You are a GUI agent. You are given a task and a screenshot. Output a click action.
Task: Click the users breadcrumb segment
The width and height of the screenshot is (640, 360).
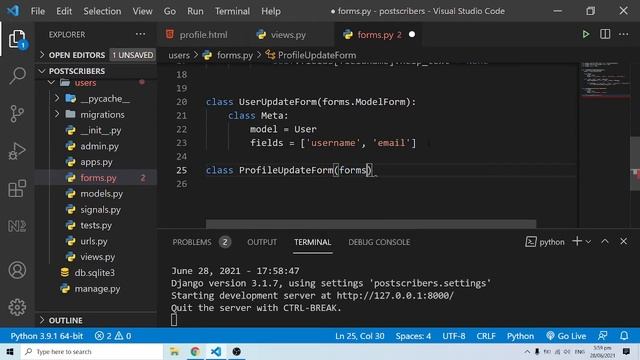[x=179, y=55]
